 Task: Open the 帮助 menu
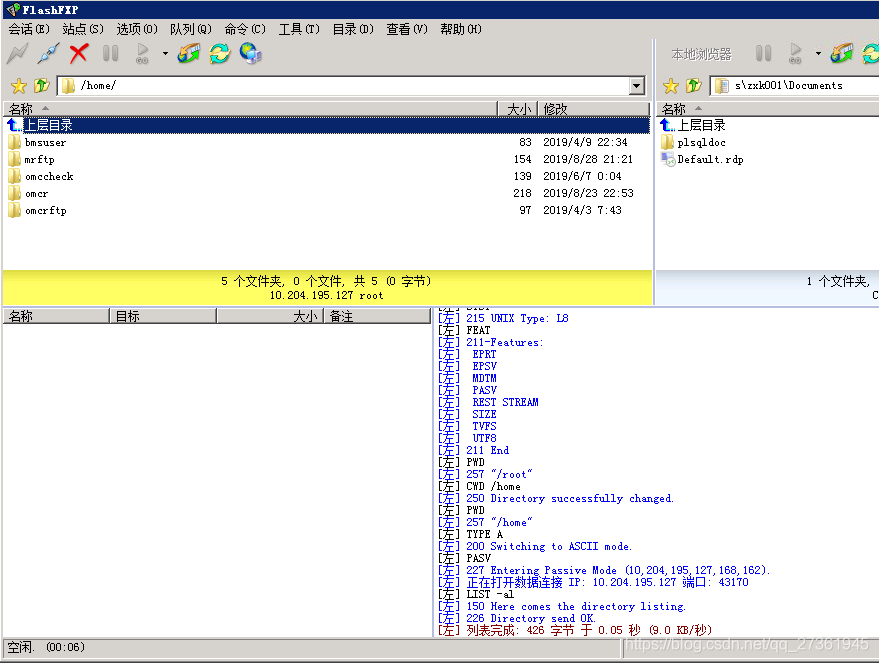pos(461,29)
